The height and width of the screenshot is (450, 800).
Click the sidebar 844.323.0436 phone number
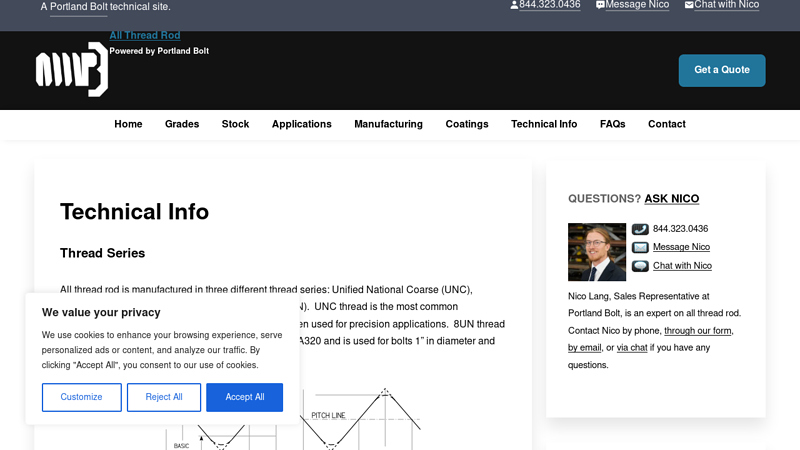click(680, 229)
